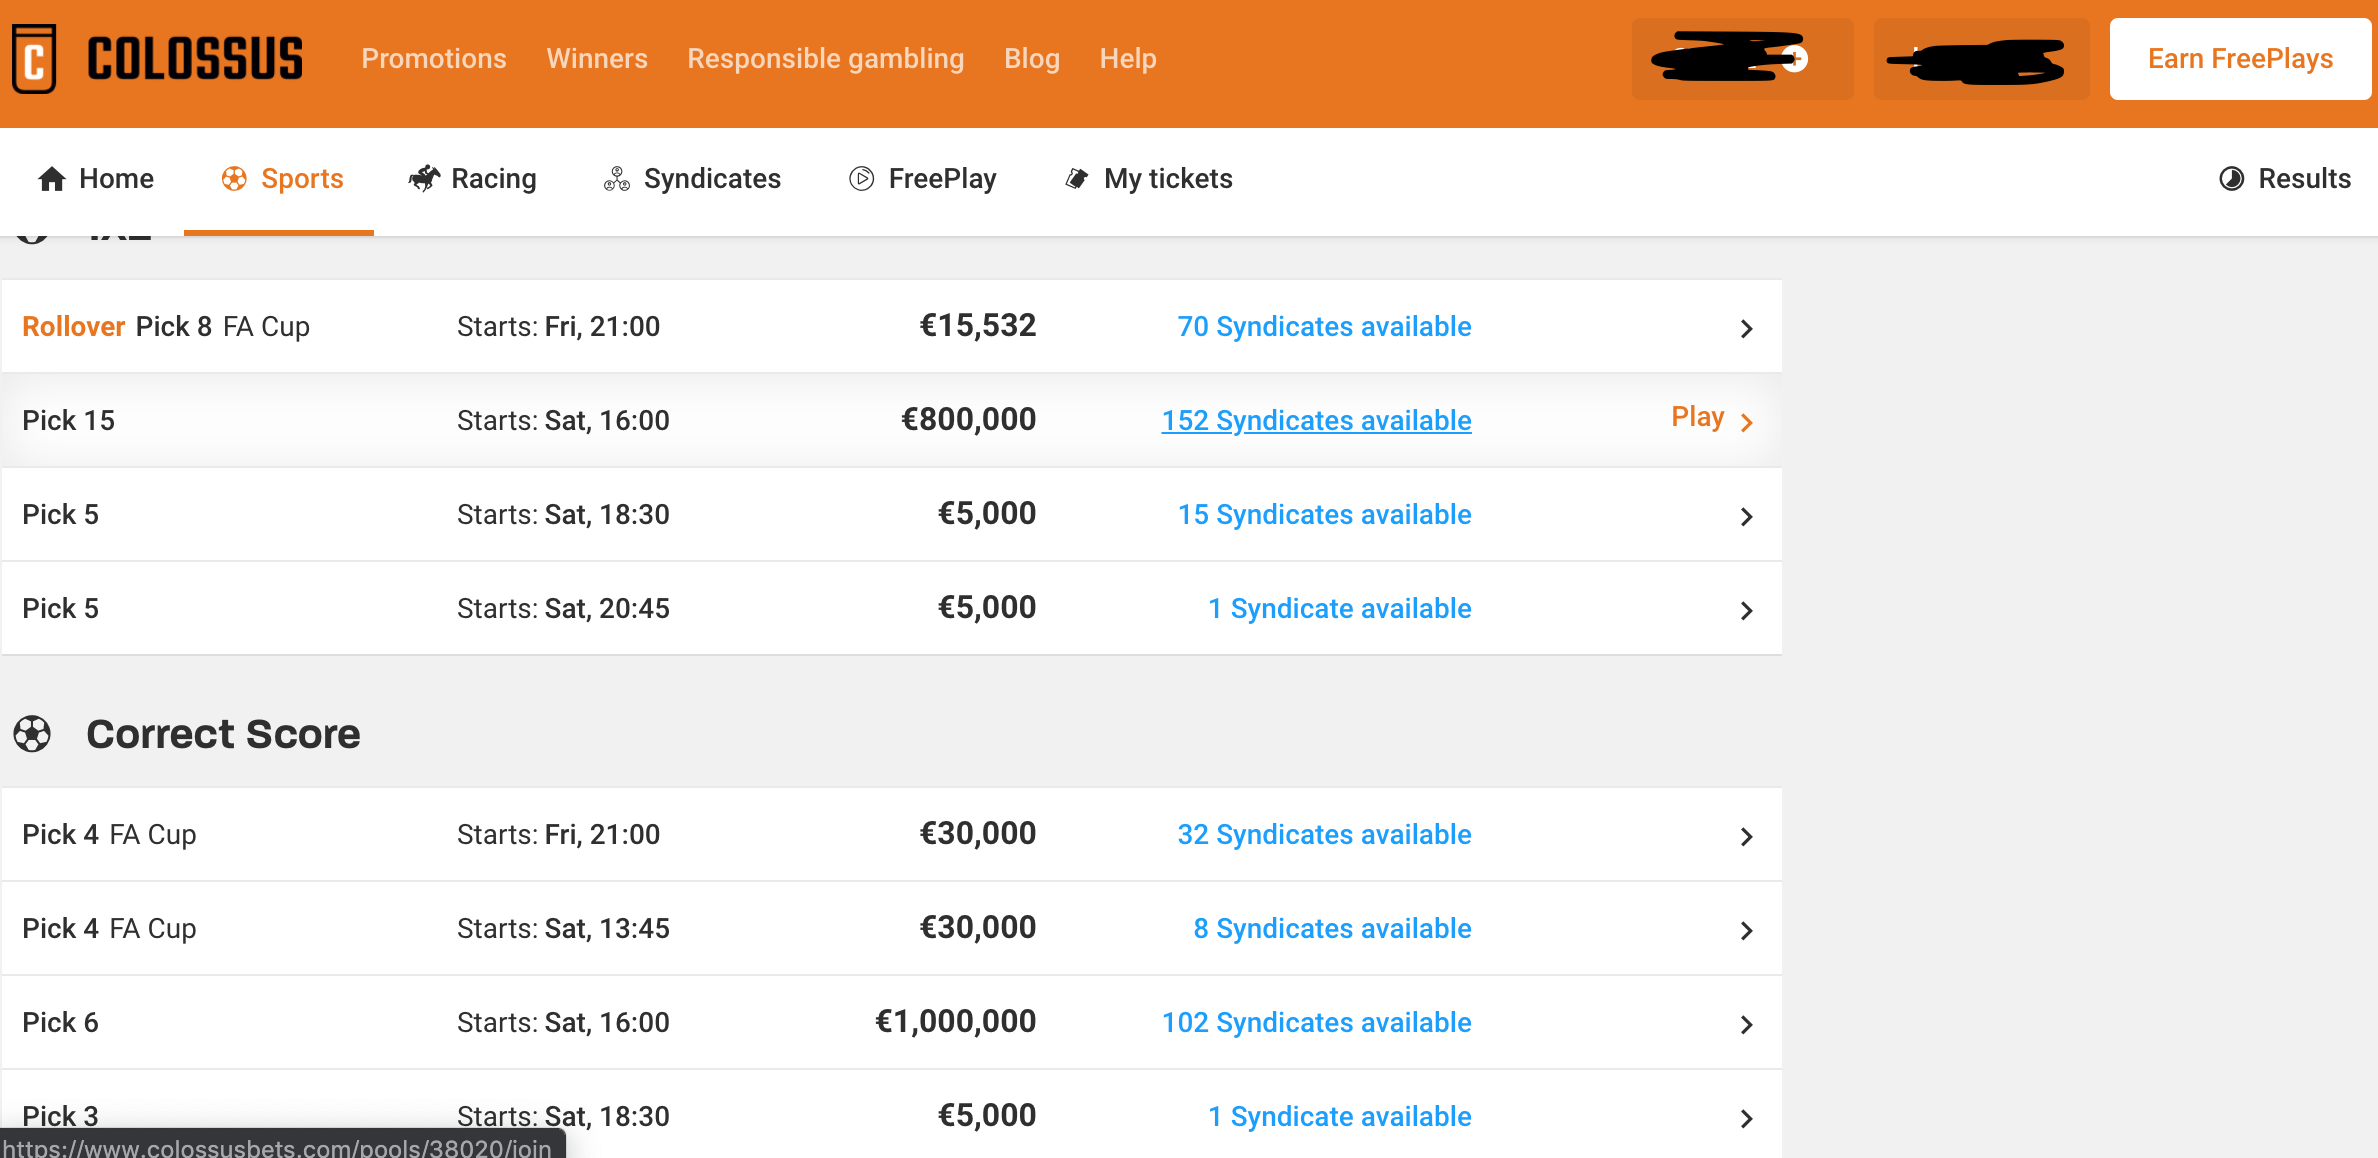Open 8 Syndicates available link

(x=1332, y=928)
